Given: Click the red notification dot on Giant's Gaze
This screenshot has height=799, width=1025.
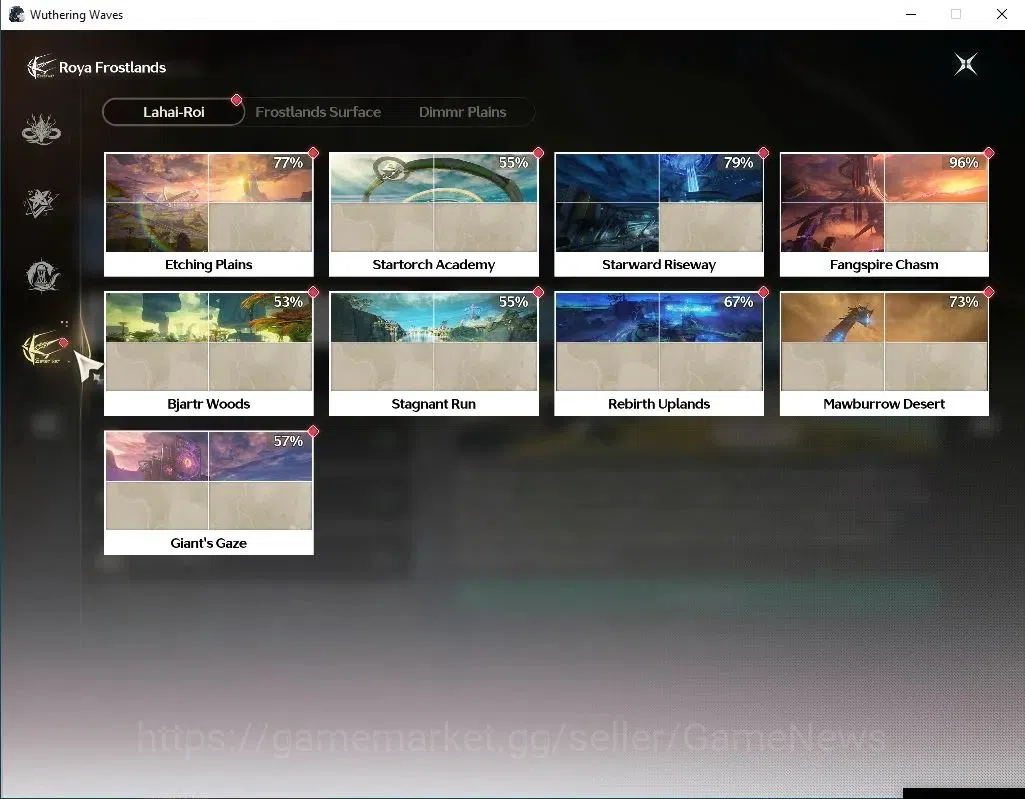Looking at the screenshot, I should click(313, 432).
